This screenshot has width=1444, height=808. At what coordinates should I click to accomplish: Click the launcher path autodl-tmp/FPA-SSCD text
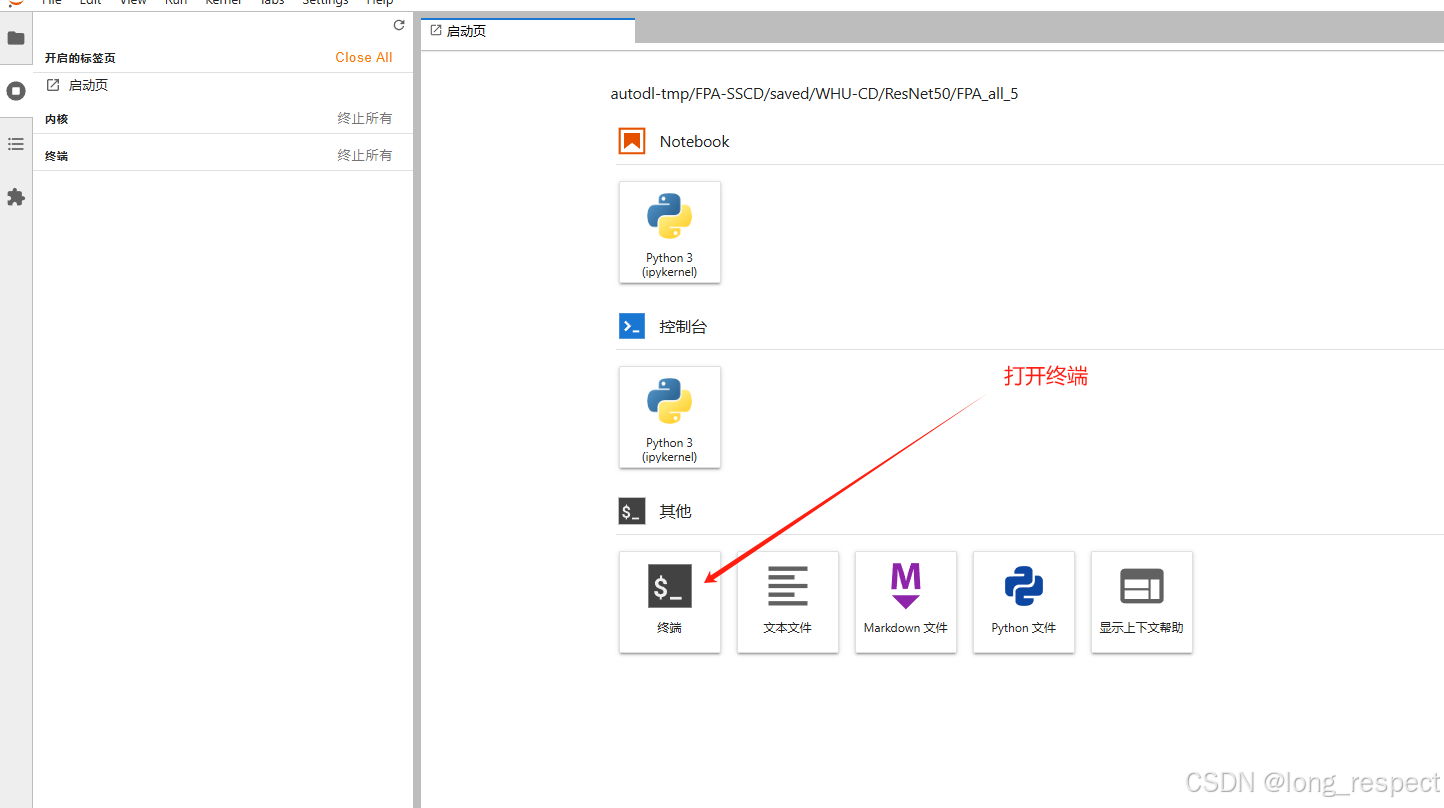coord(814,94)
